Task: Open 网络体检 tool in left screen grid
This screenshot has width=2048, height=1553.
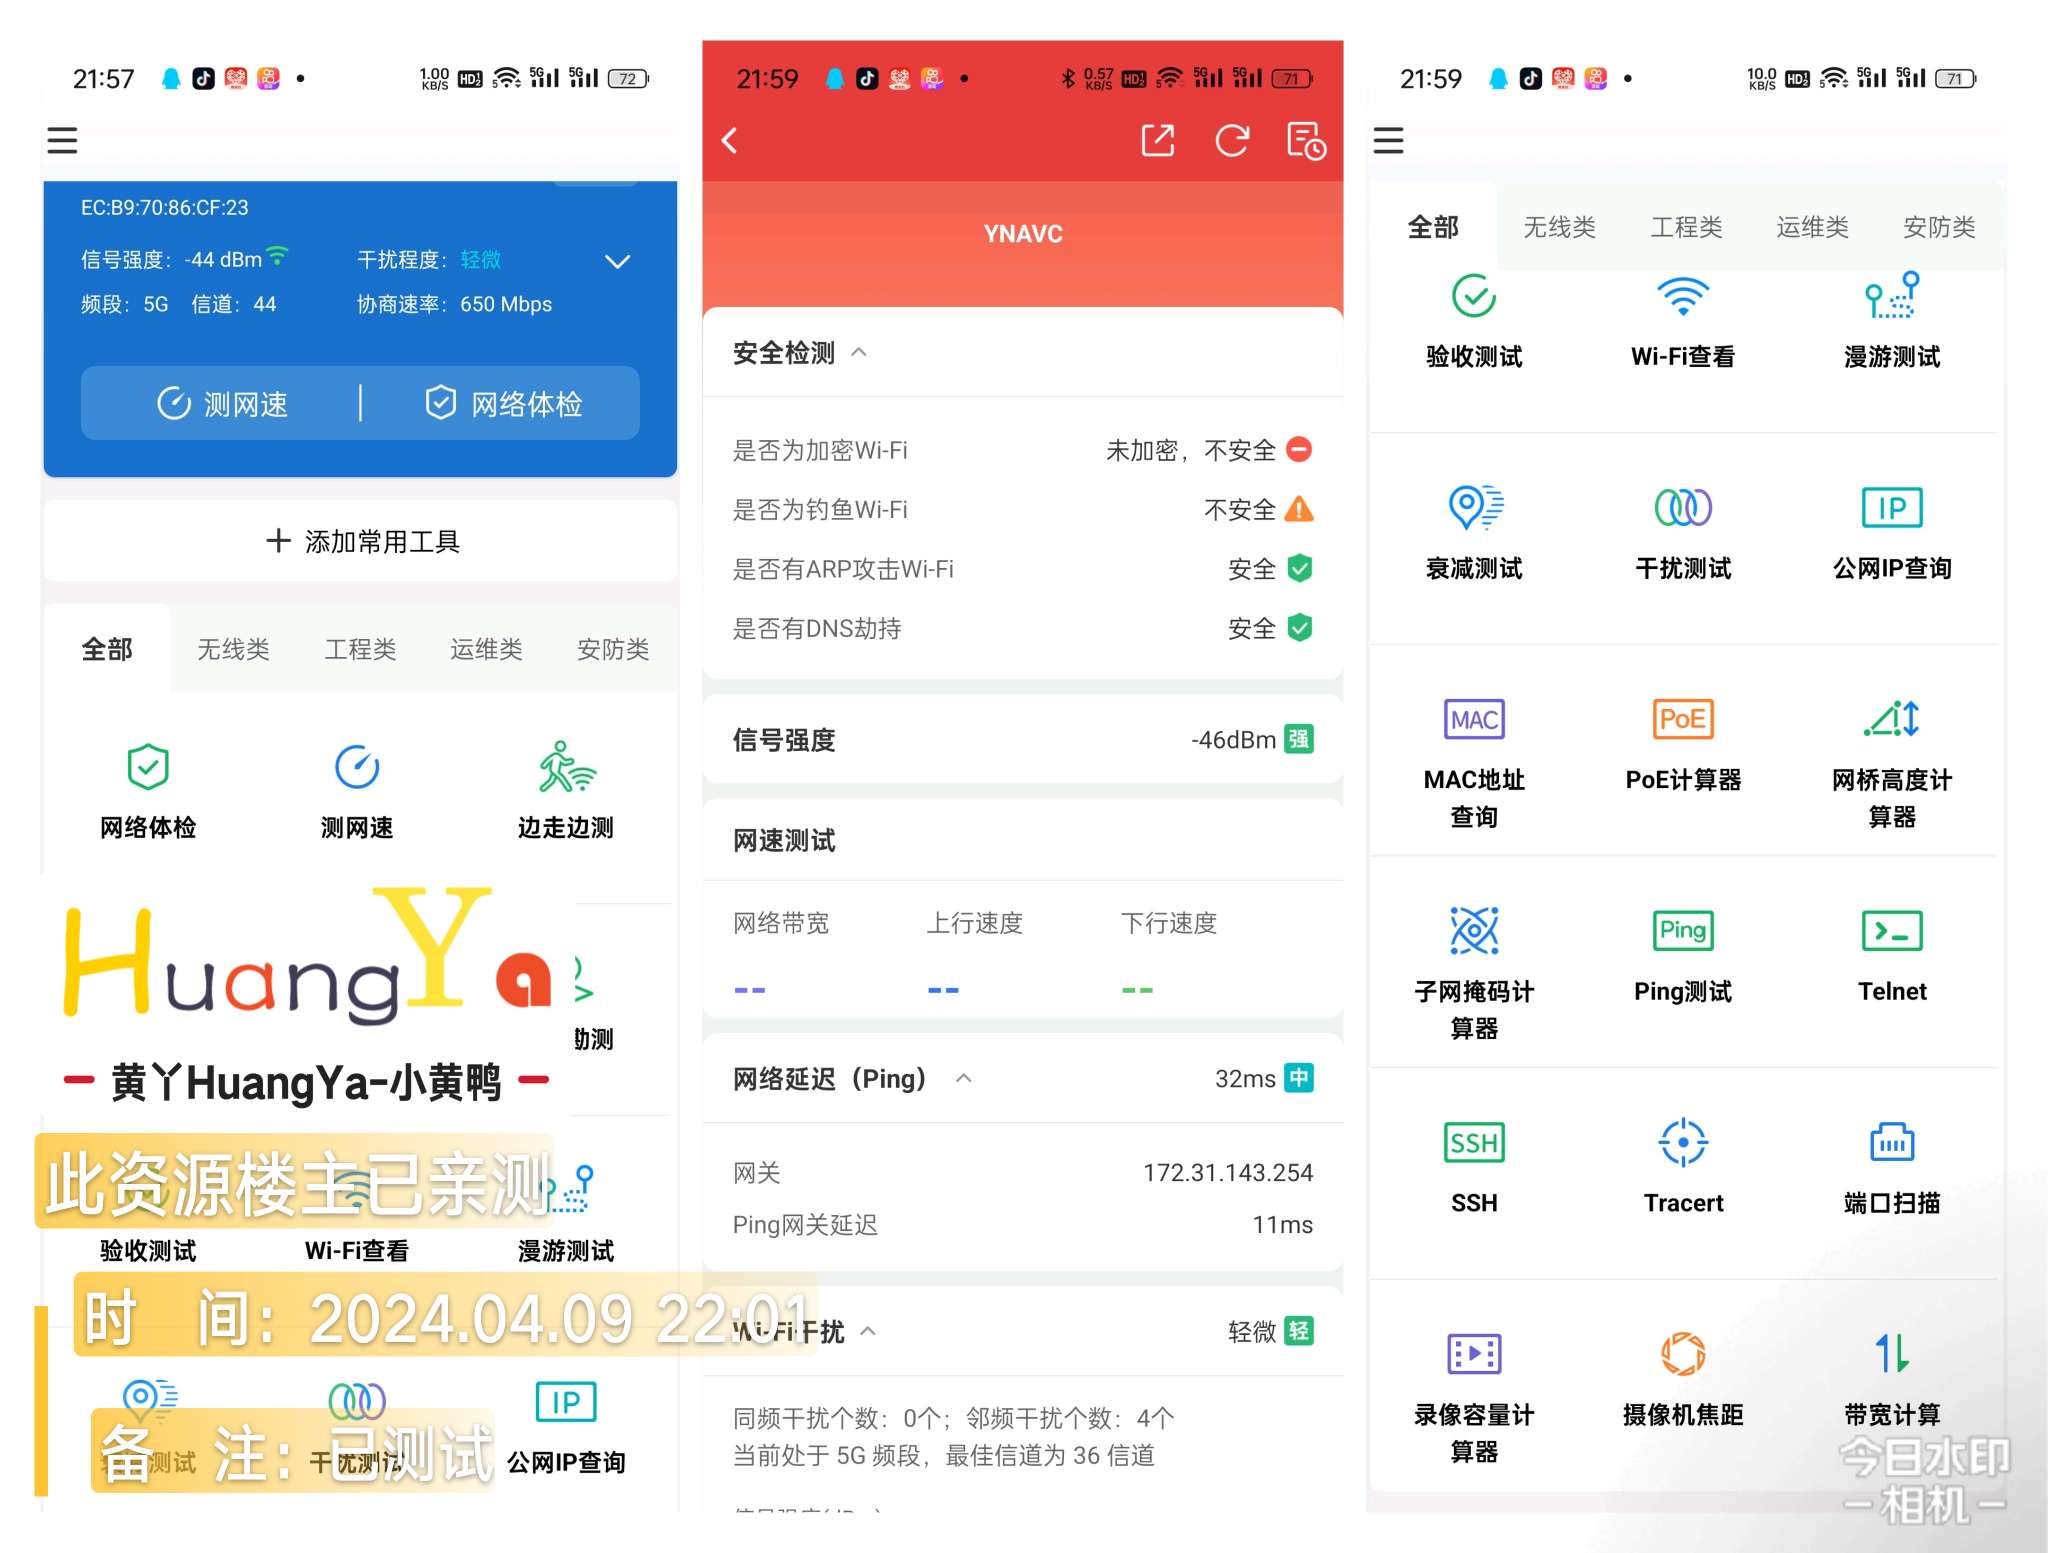Action: [x=148, y=790]
